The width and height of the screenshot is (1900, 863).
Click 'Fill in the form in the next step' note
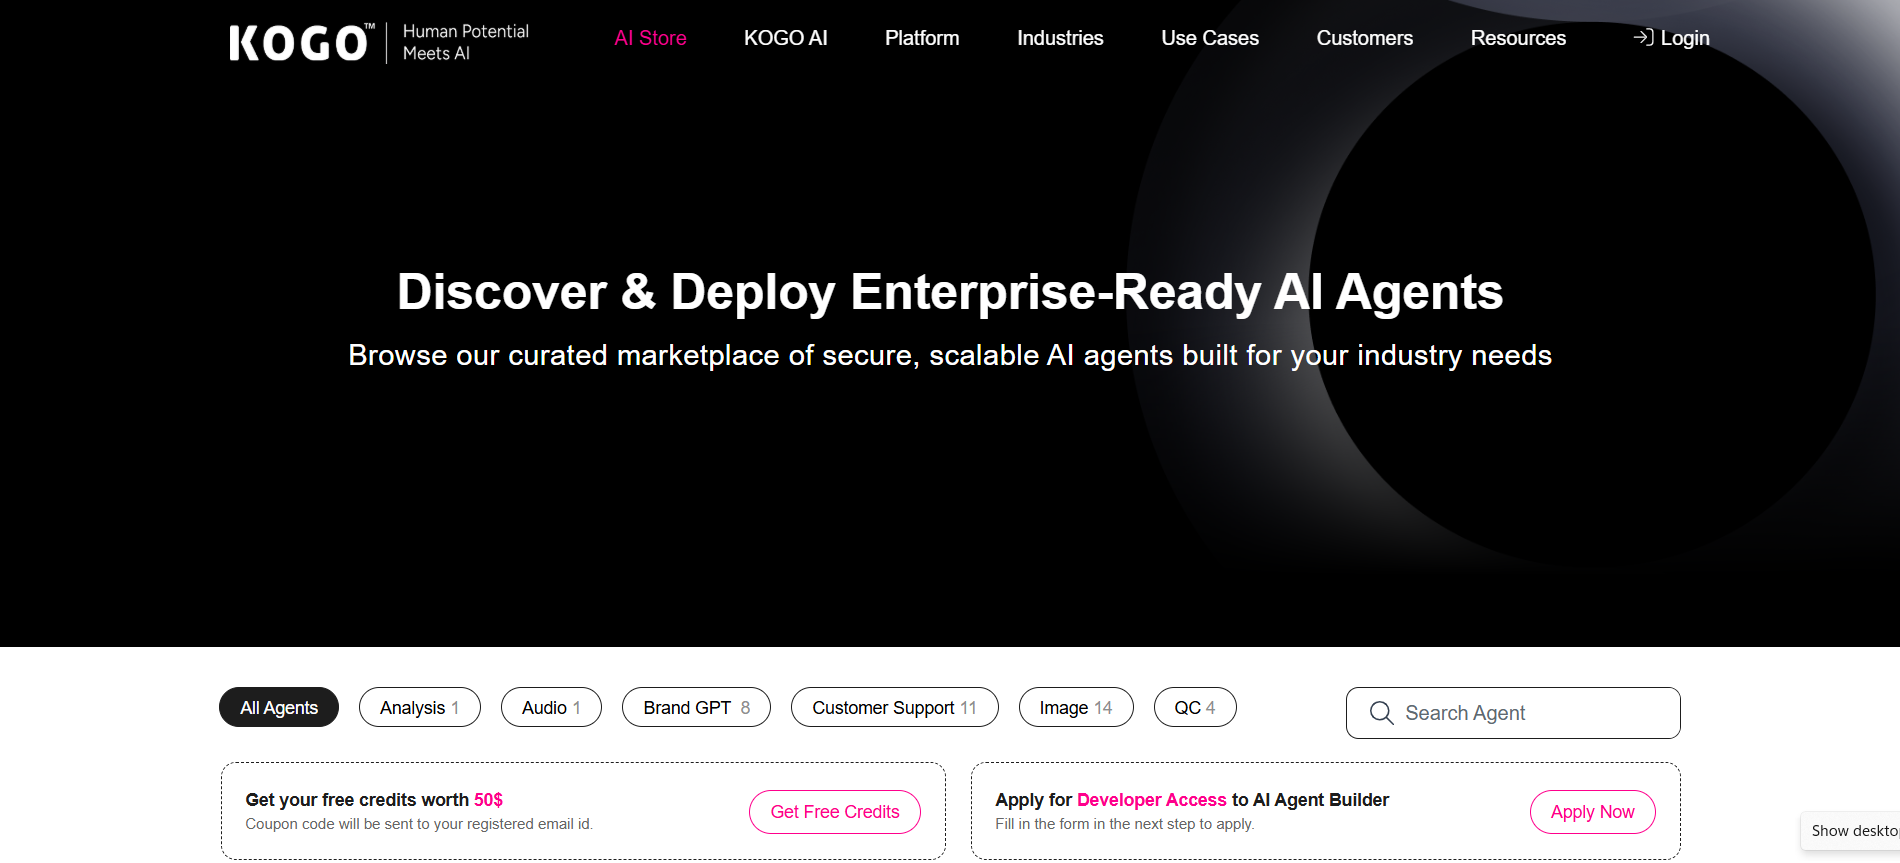[x=1125, y=824]
